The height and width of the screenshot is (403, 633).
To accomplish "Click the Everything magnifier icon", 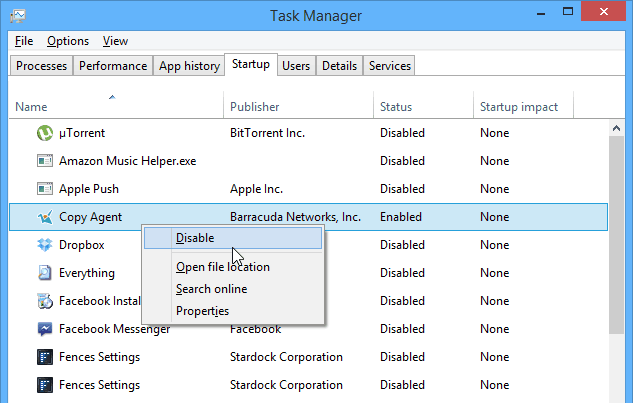I will point(45,273).
